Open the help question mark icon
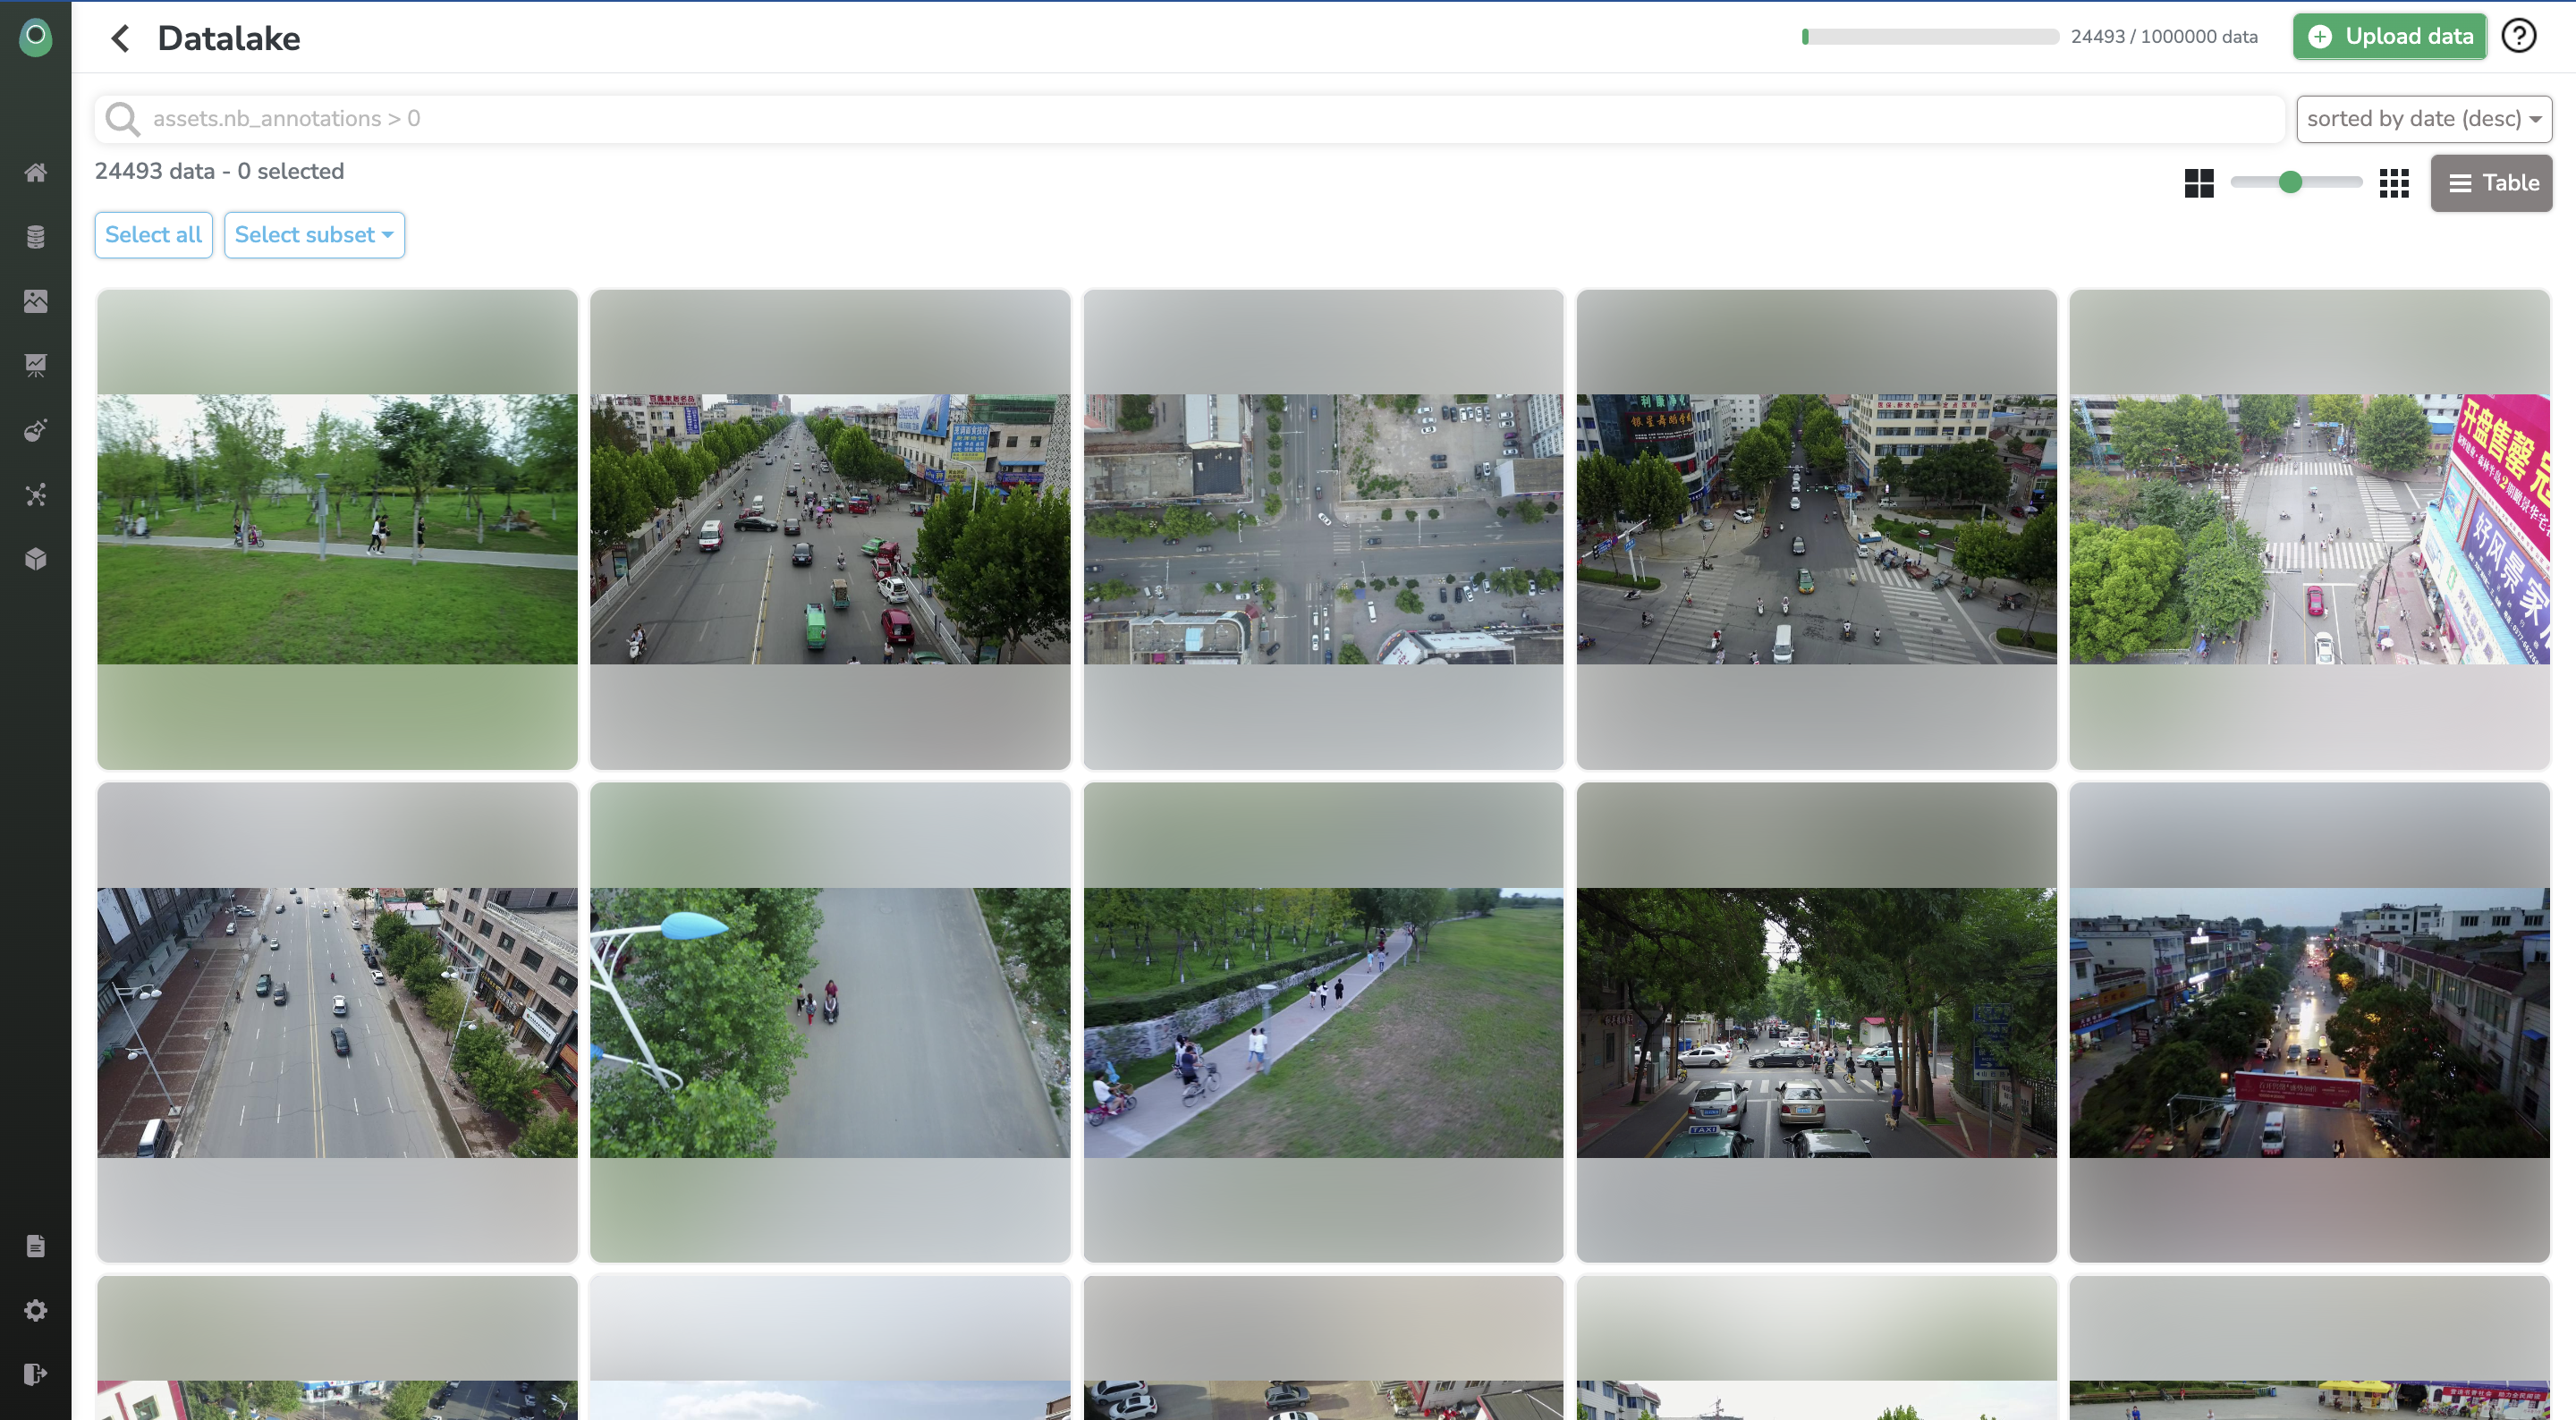 pos(2518,36)
